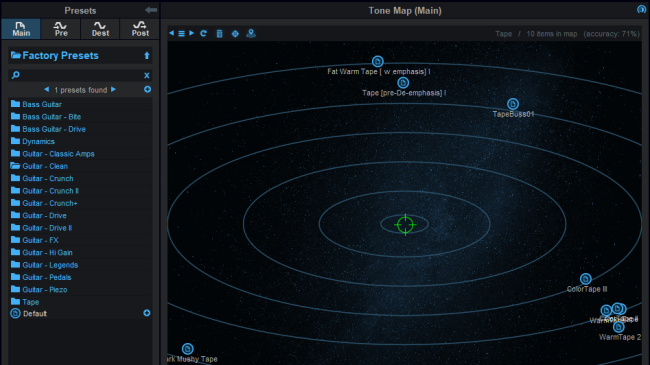Click the Tape map name label

(504, 34)
